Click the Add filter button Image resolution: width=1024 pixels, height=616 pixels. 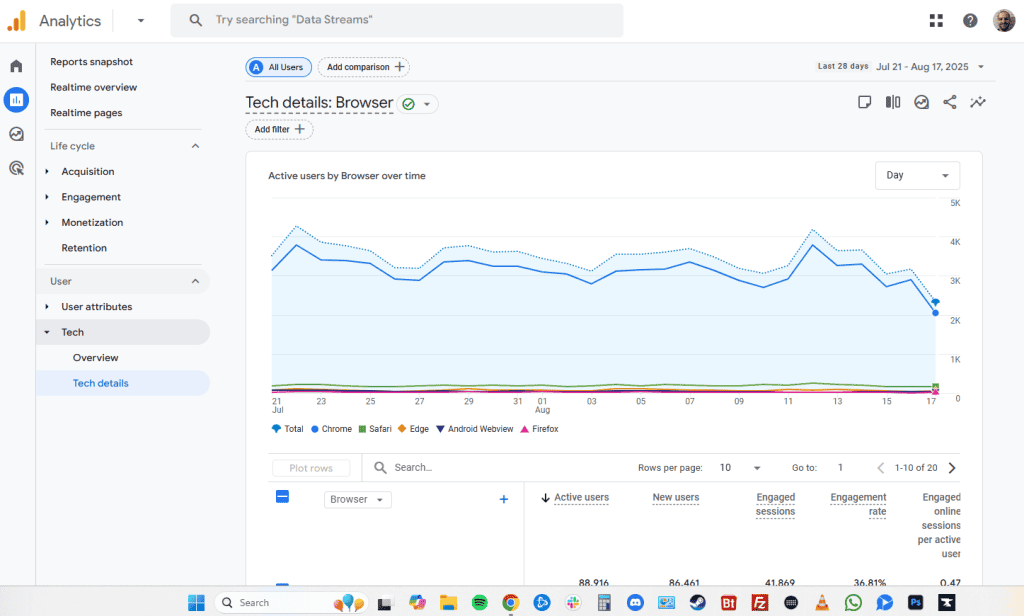[x=279, y=129]
